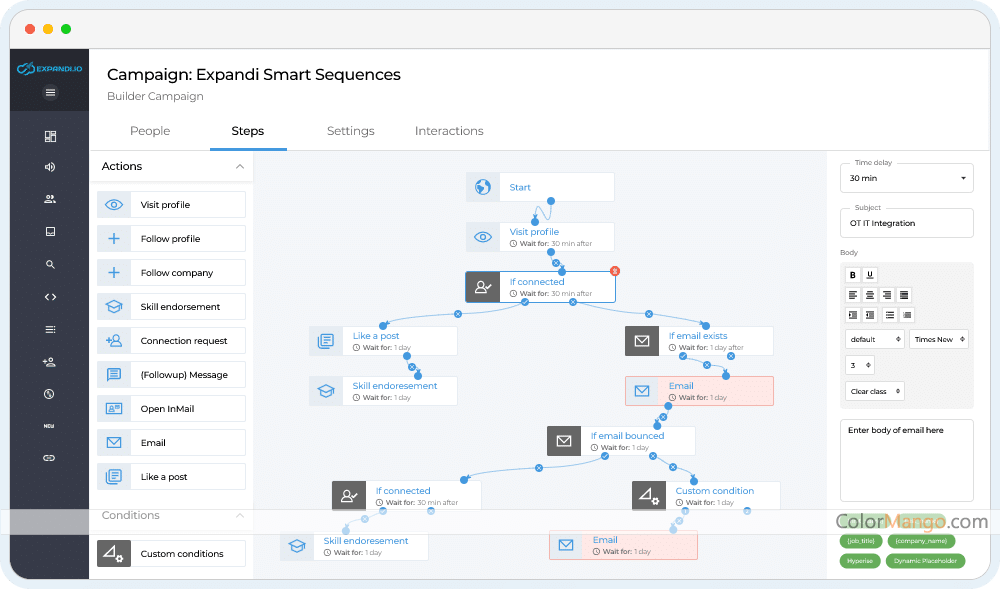Open the dashboard icon in left sidebar
Viewport: 1000px width, 589px height.
tap(50, 136)
